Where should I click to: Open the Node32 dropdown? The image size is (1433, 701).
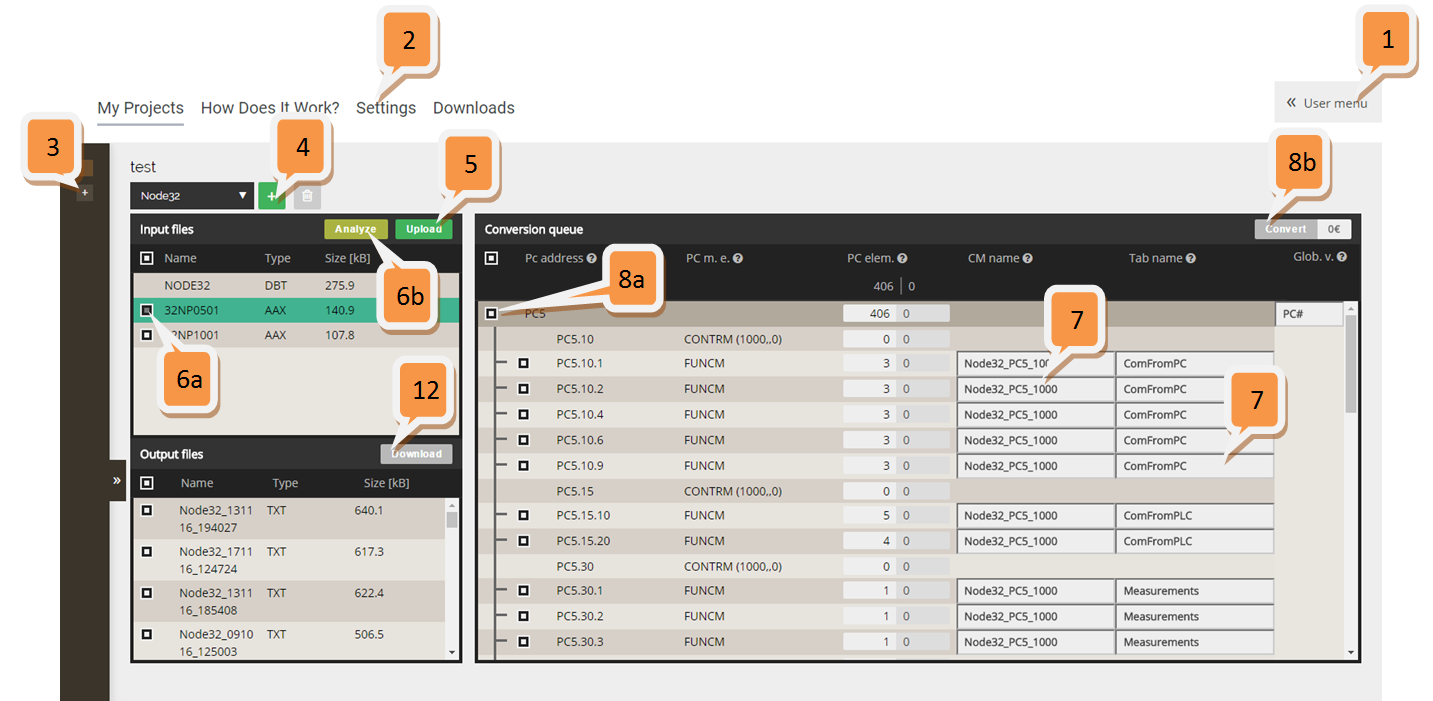(190, 196)
